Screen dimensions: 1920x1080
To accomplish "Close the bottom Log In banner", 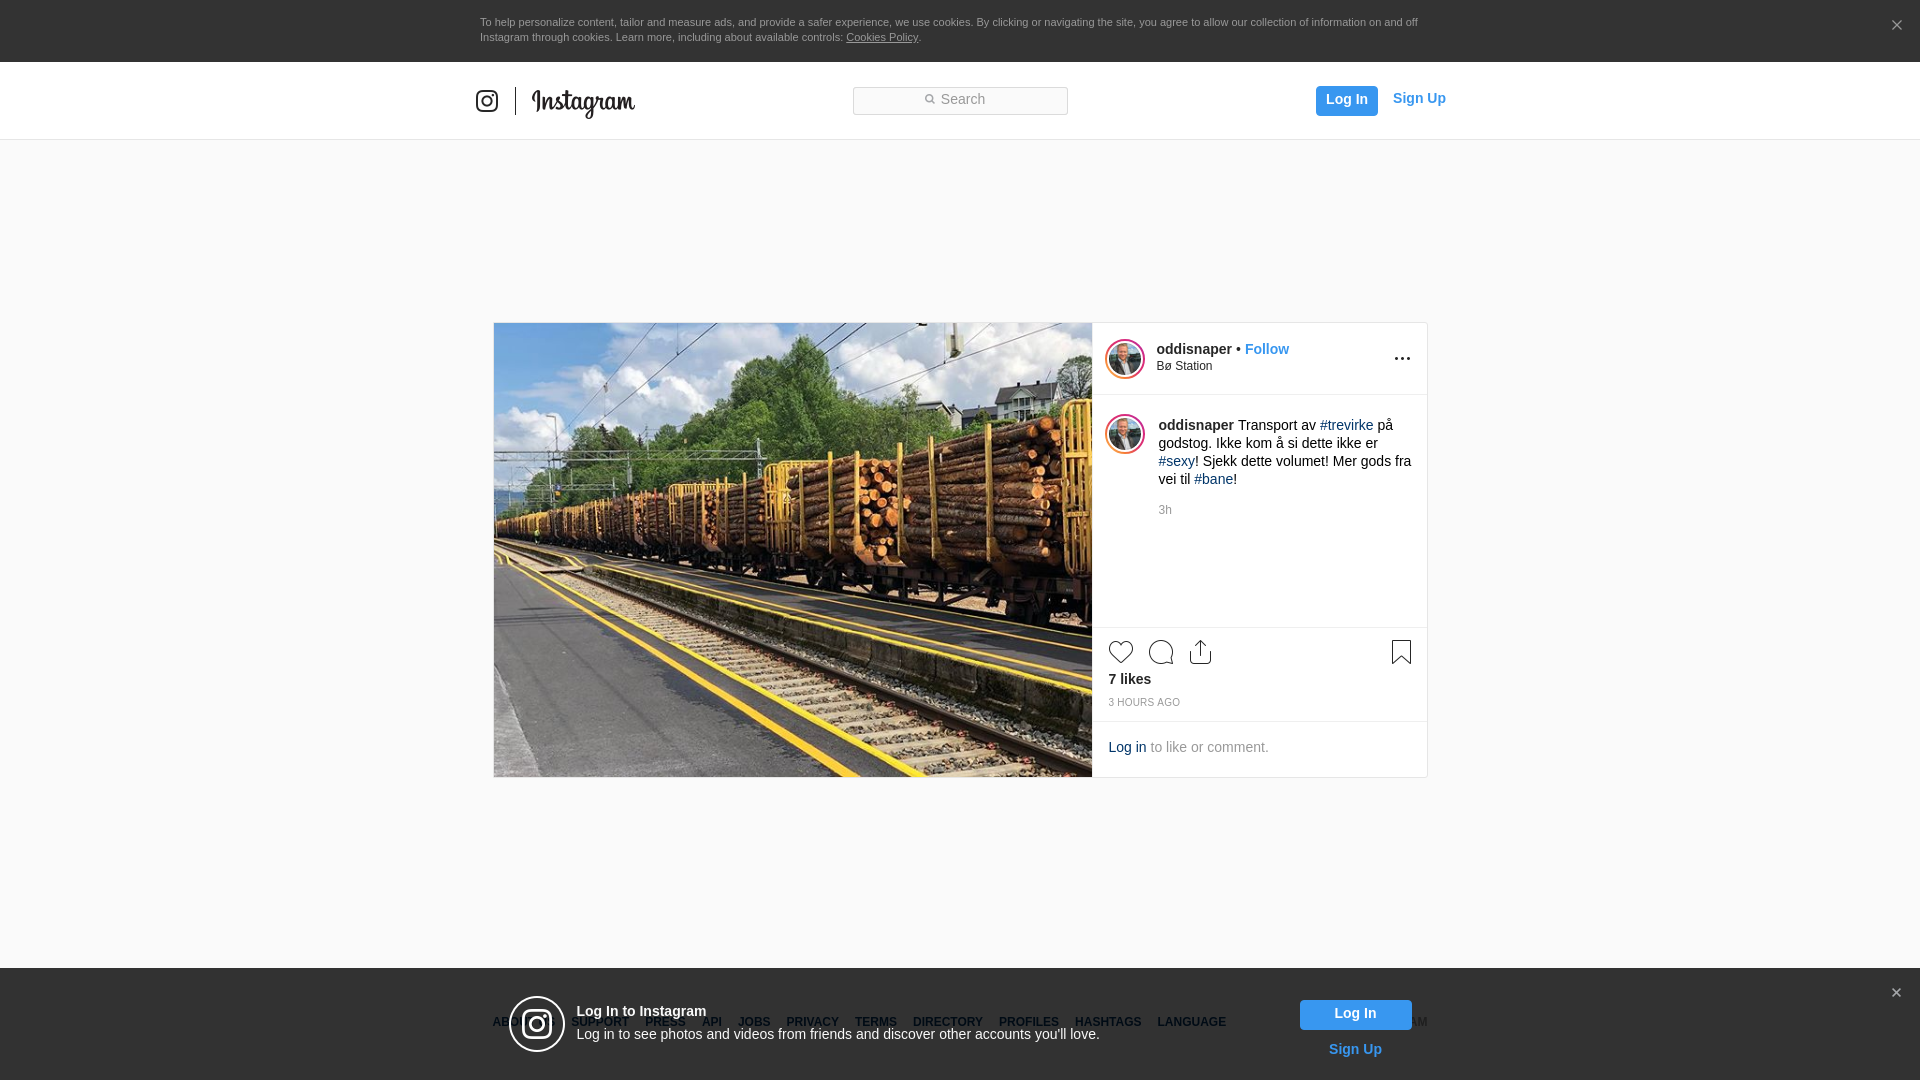I will [x=1896, y=993].
